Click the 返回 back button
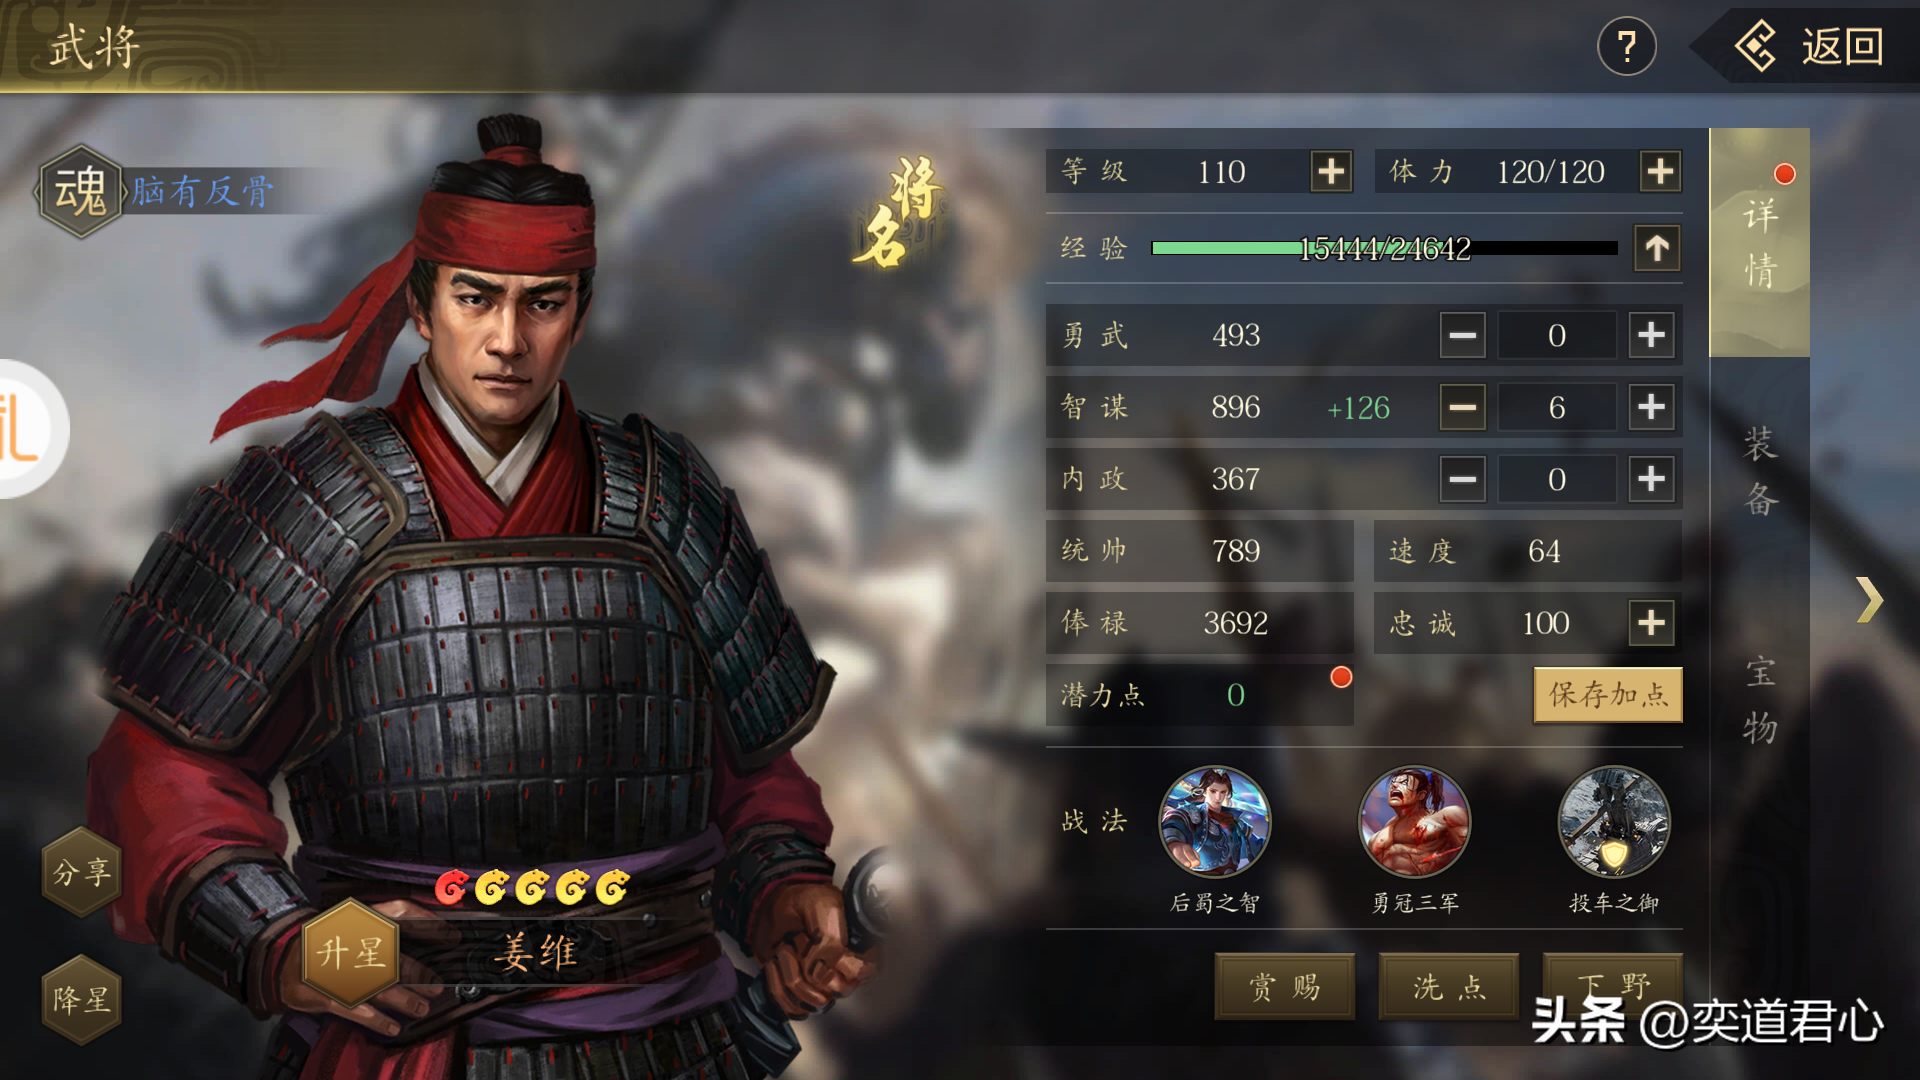The image size is (1920, 1080). tap(1810, 46)
